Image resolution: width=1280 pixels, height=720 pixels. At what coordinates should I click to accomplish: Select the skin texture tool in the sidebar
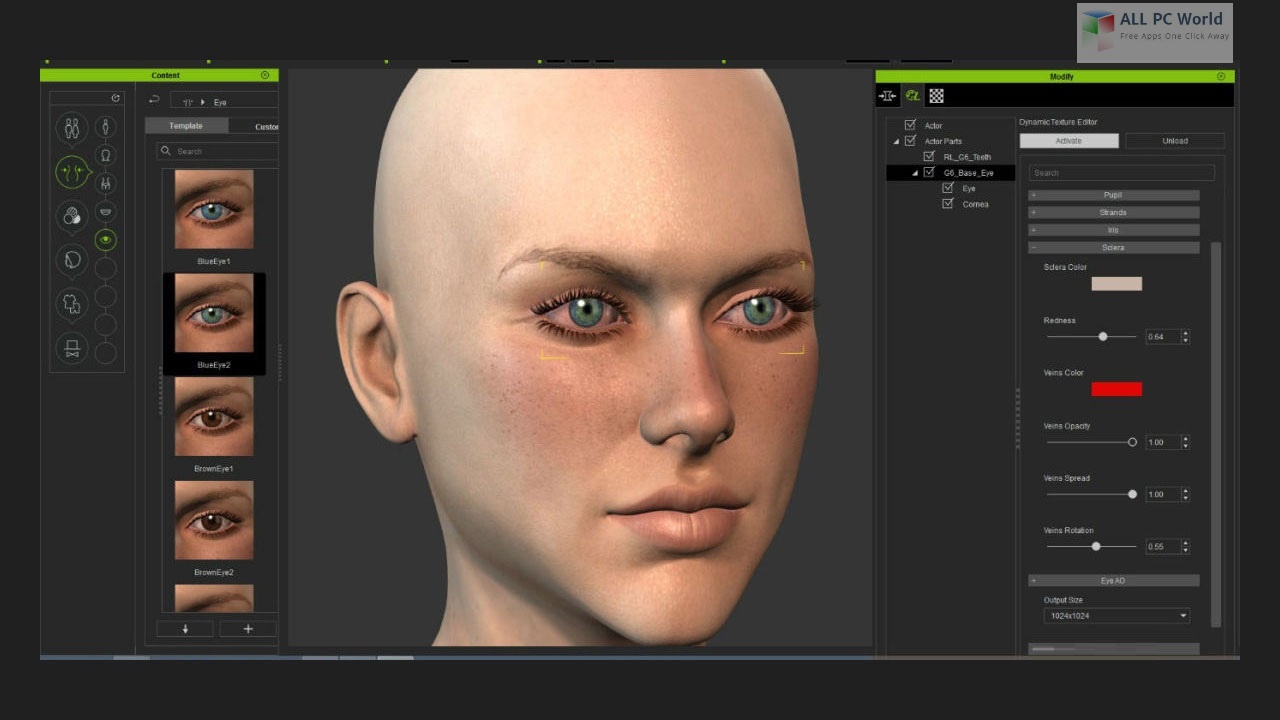coord(71,213)
